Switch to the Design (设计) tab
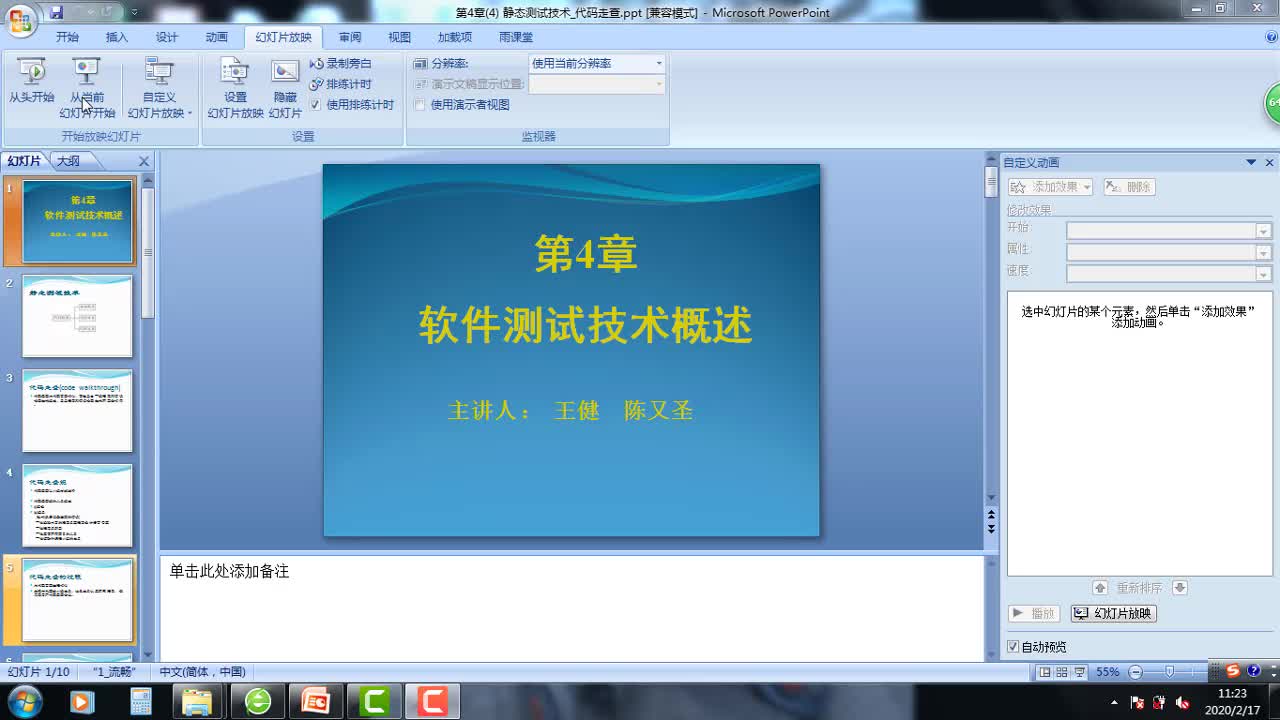Viewport: 1280px width, 720px height. 167,37
